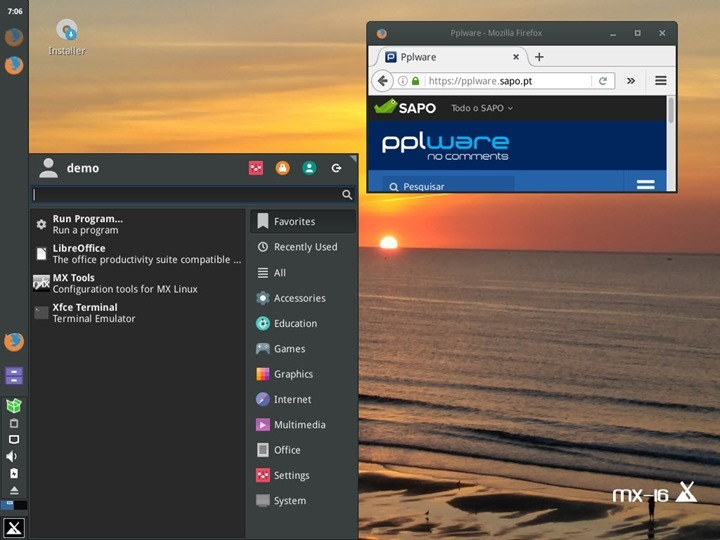Screen dimensions: 720x540
Task: Click the Firefox reload page button
Action: coord(603,81)
